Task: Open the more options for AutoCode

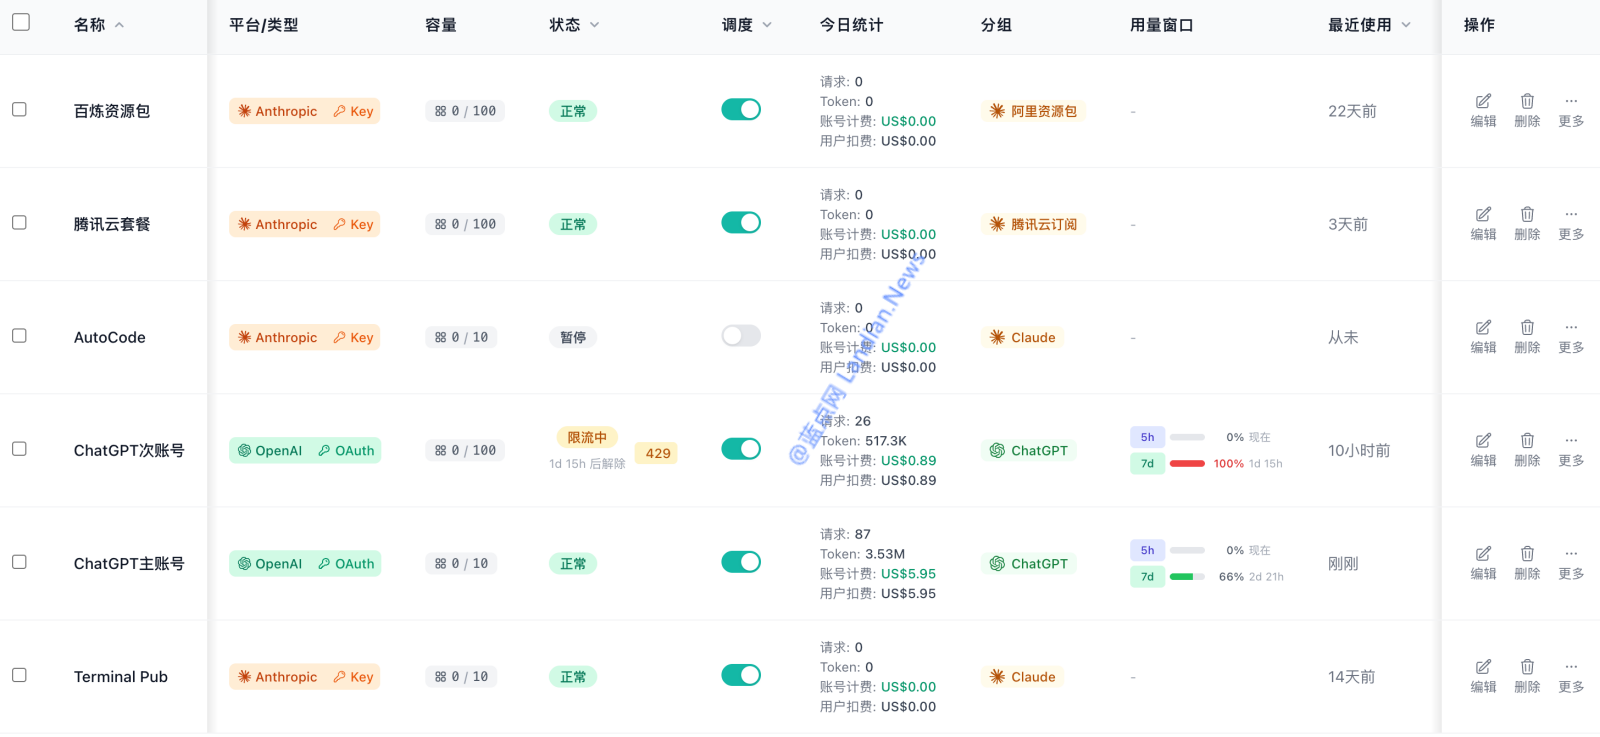Action: point(1571,328)
